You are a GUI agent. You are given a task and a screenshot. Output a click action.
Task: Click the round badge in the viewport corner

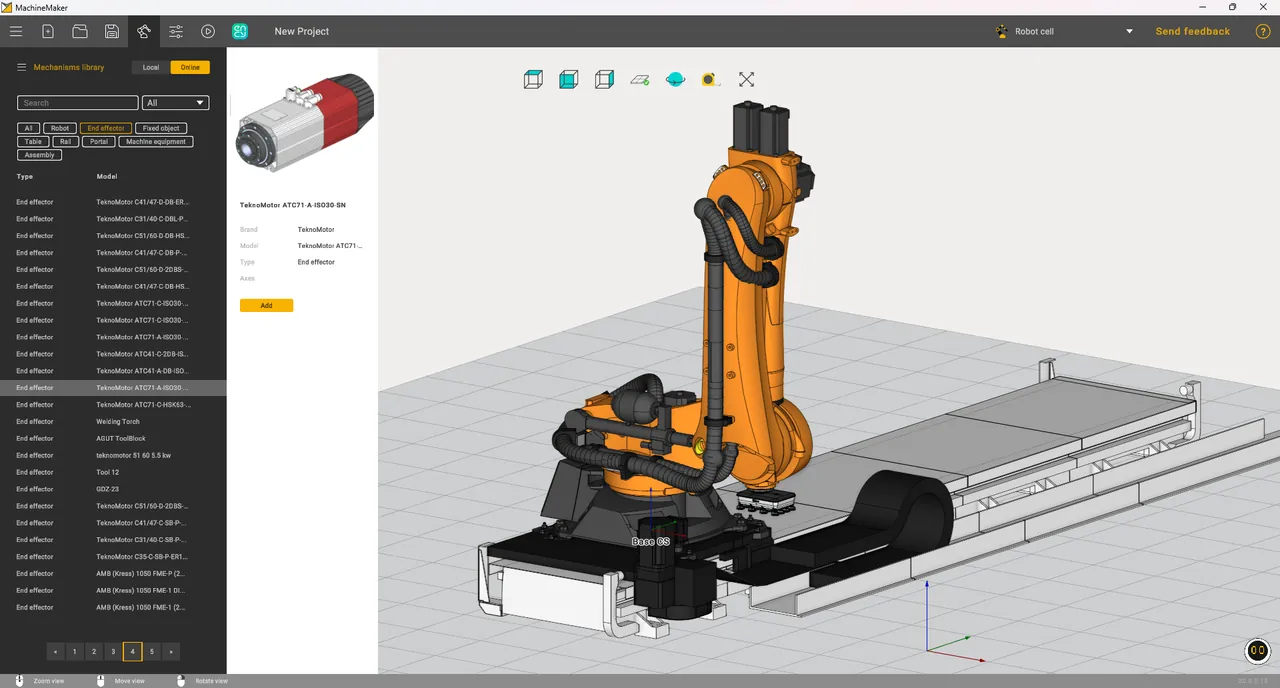click(x=1257, y=651)
